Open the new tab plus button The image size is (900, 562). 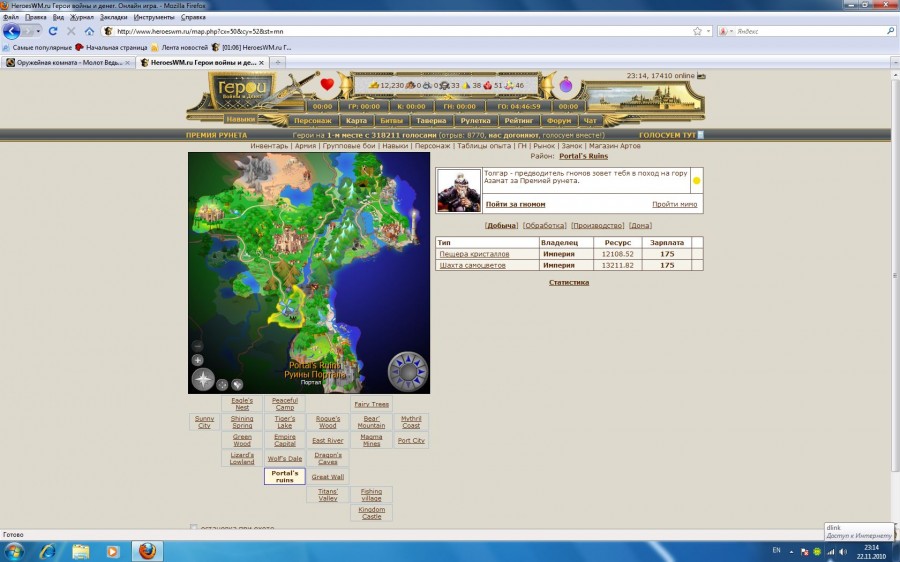(x=277, y=62)
